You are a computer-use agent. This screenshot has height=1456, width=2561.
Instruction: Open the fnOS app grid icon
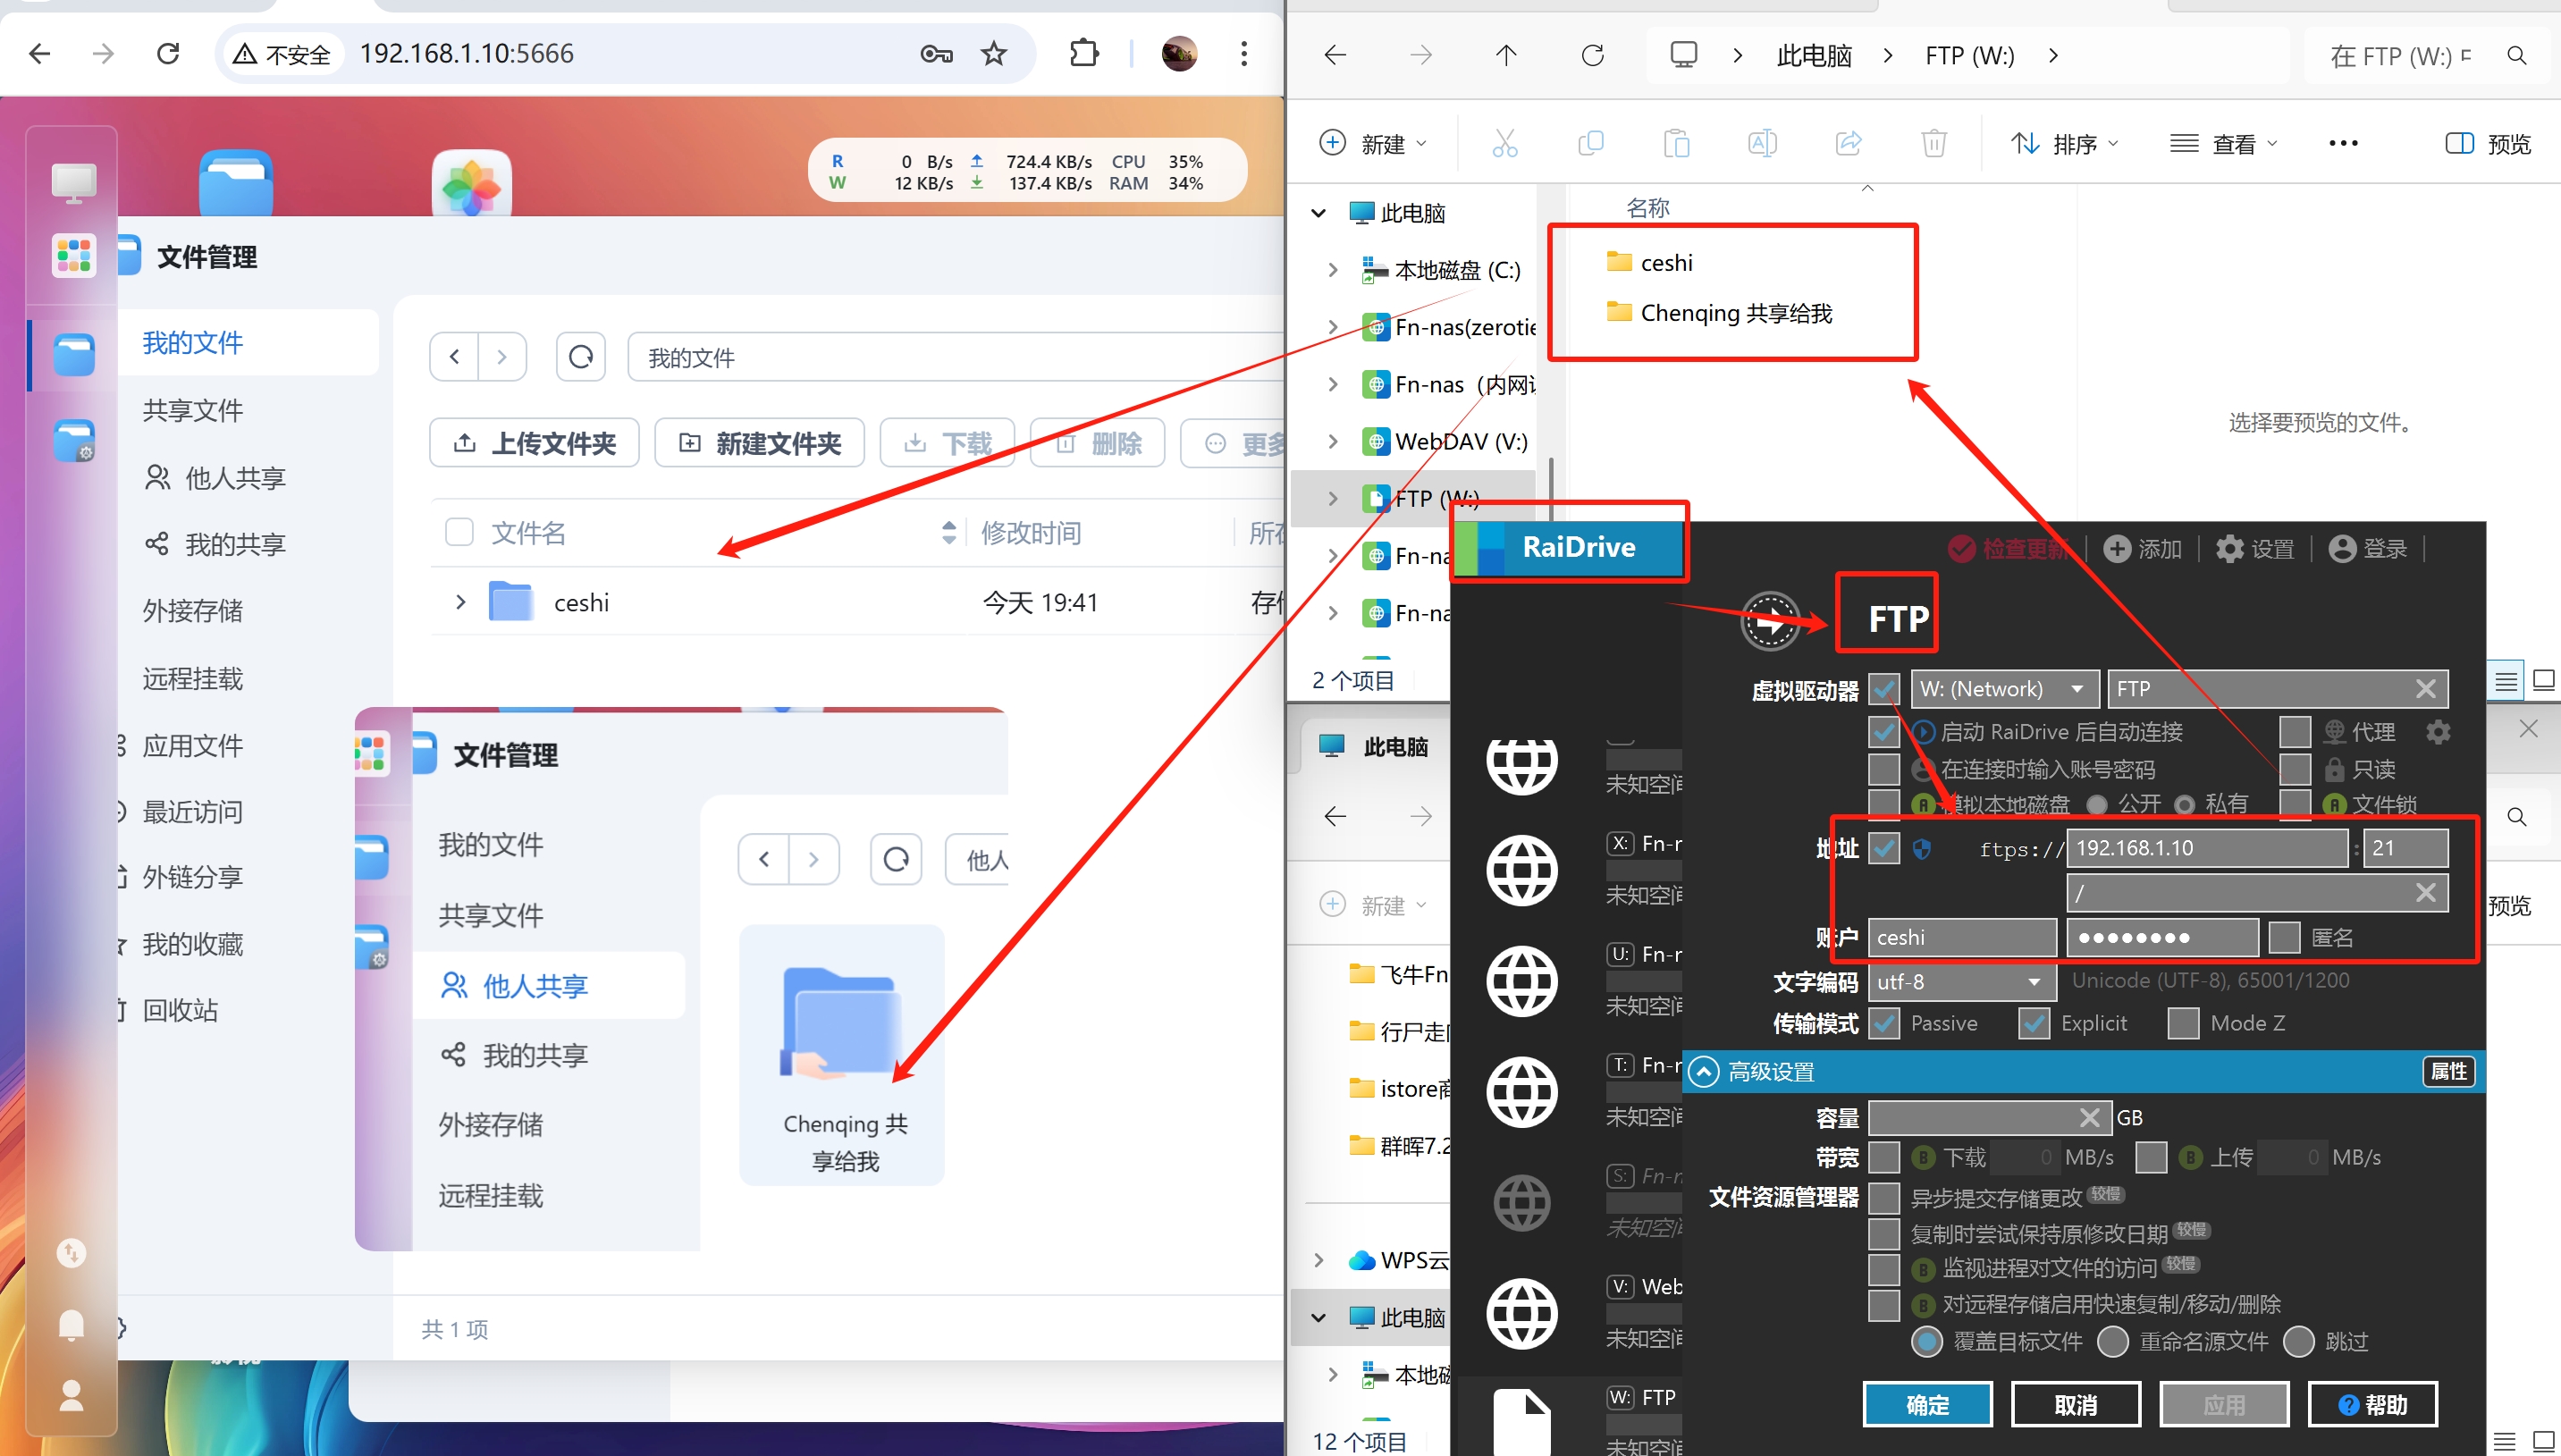click(x=74, y=255)
